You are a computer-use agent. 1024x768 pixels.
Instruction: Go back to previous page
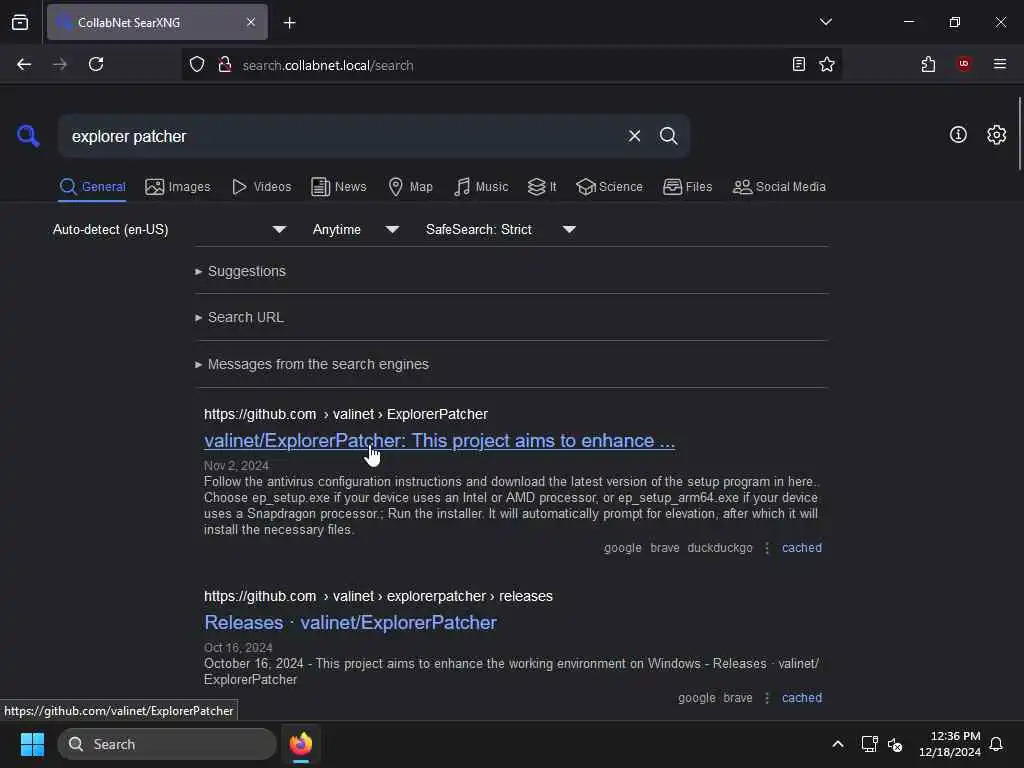24,64
